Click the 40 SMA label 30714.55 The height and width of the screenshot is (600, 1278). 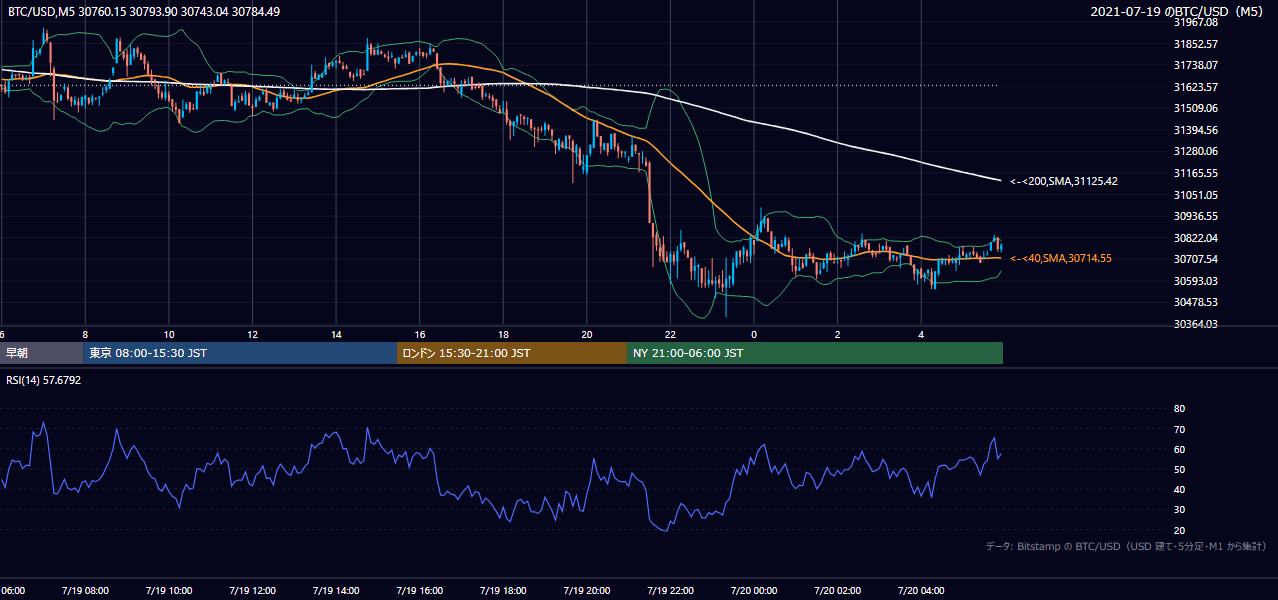[1061, 258]
